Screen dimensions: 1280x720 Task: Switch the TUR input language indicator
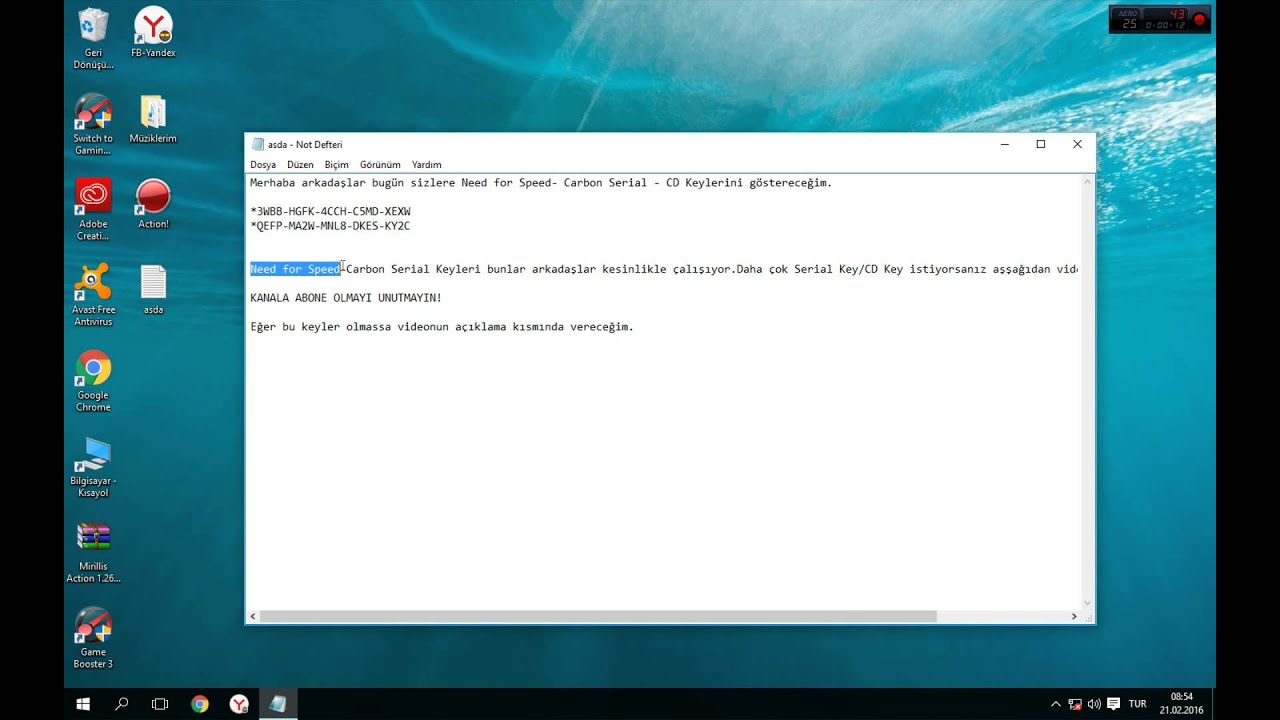tap(1138, 704)
